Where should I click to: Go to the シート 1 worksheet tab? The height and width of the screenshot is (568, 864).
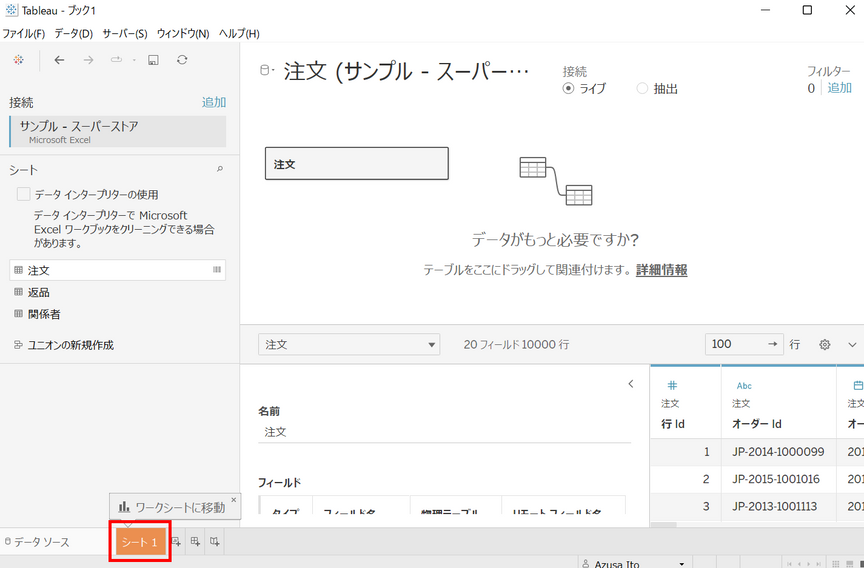coord(140,542)
